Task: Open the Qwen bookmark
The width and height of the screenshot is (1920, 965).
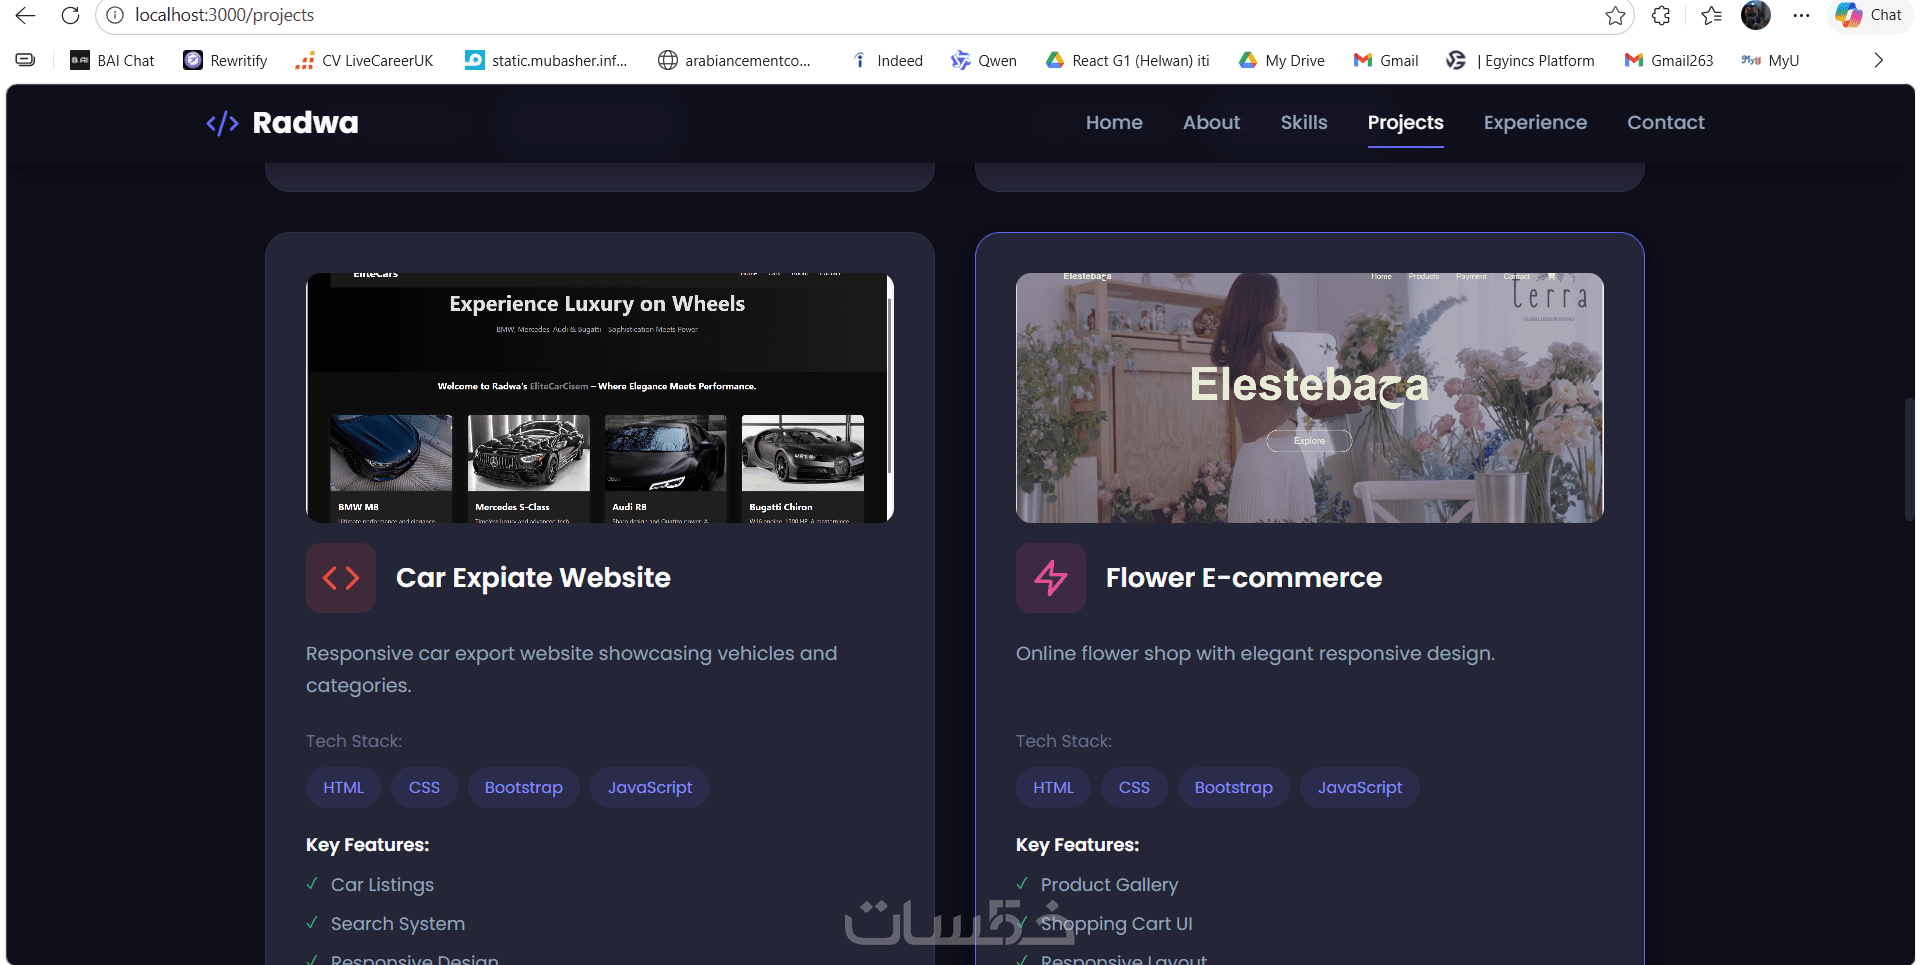Action: click(984, 60)
